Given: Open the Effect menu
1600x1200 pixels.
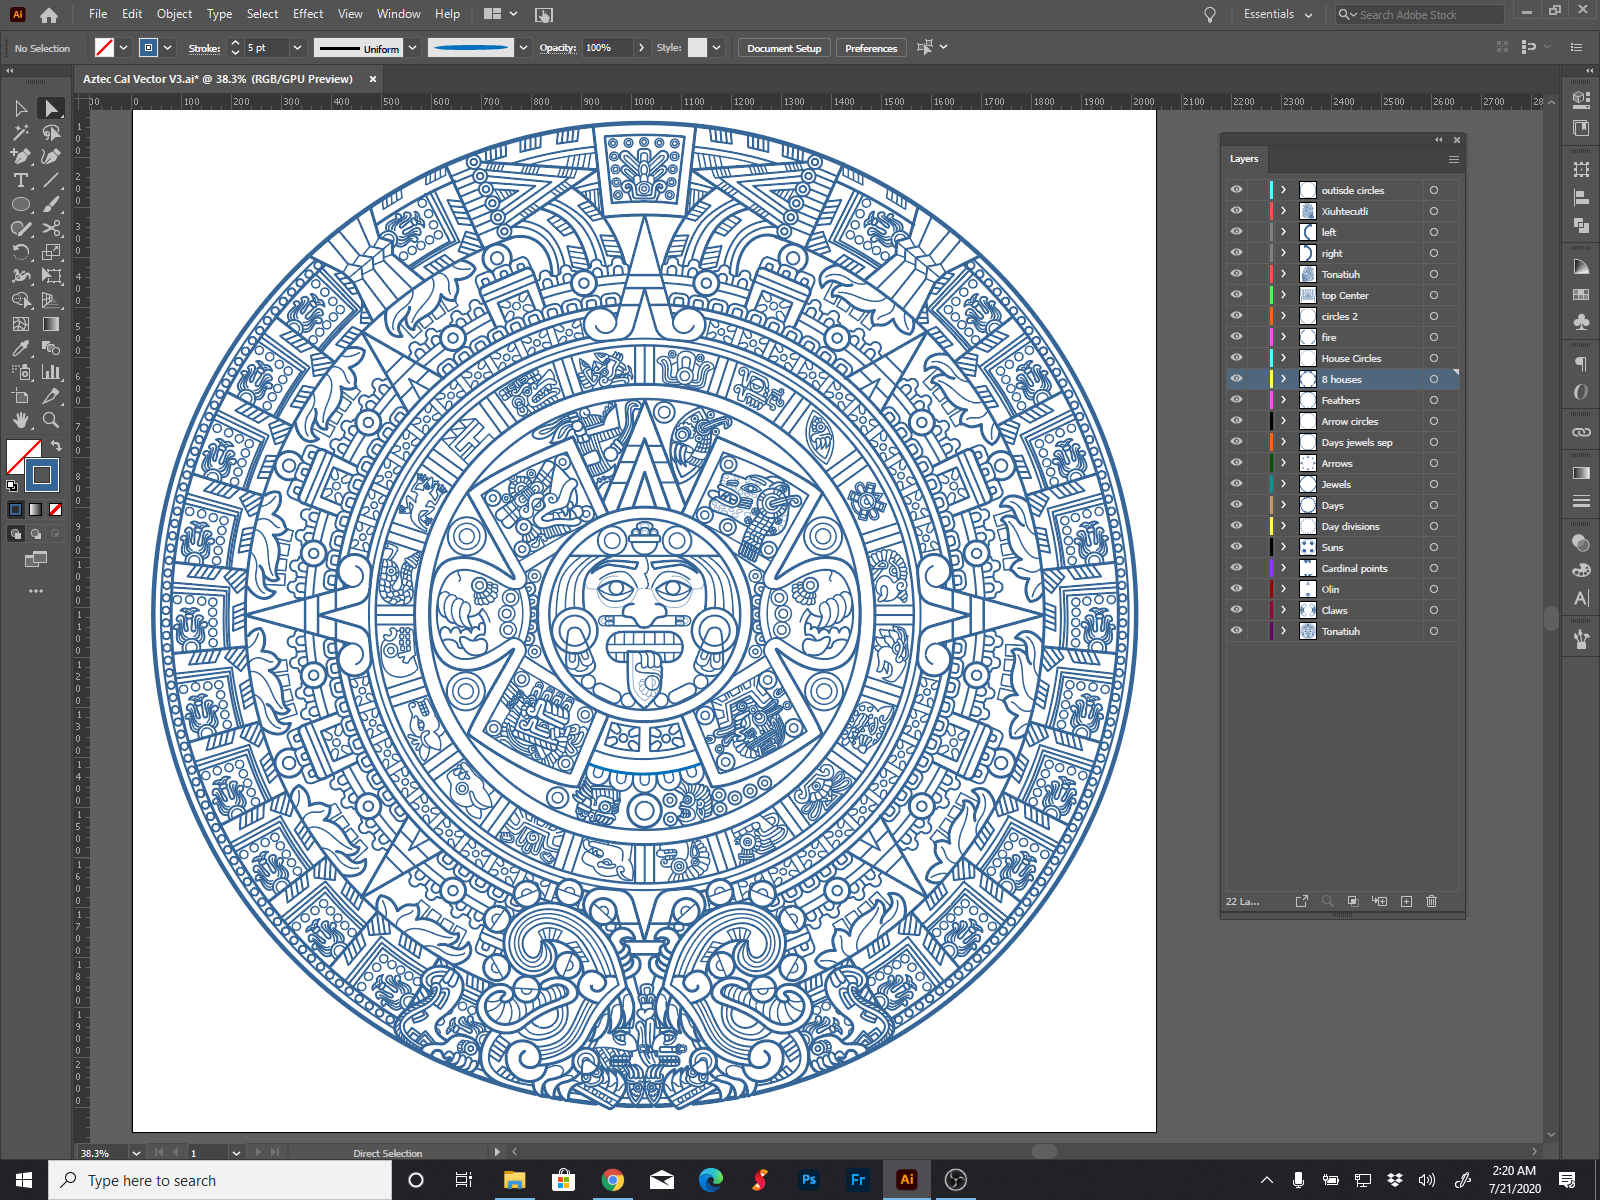Looking at the screenshot, I should coord(308,14).
